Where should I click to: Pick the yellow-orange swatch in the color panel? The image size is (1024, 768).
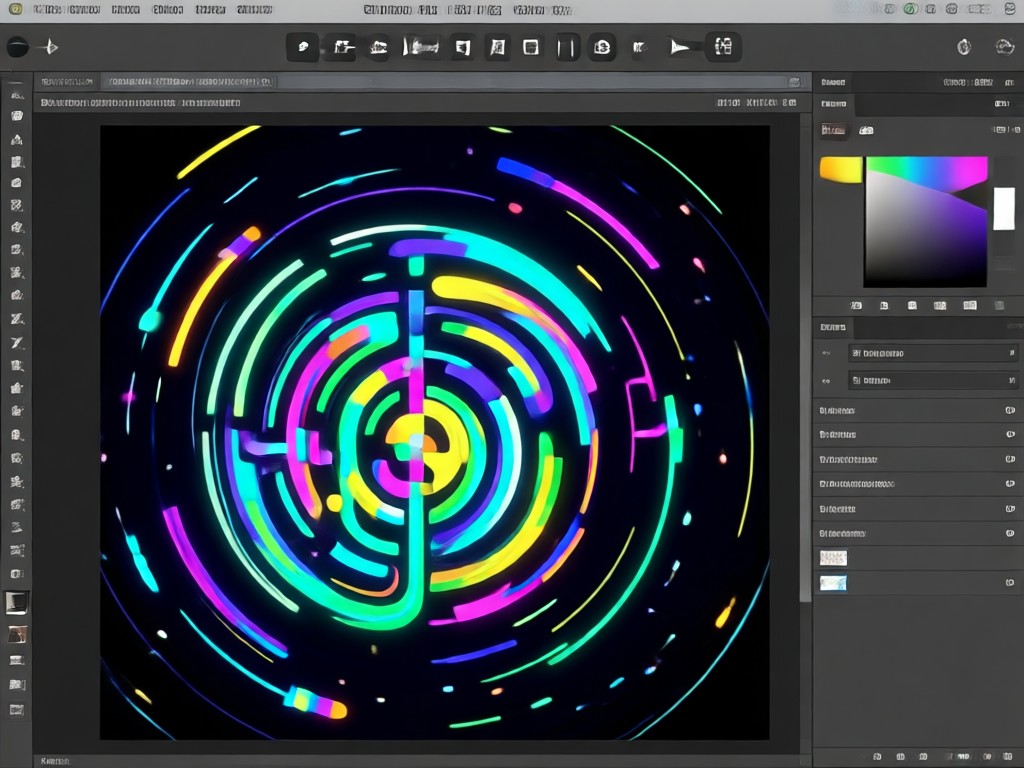[841, 170]
